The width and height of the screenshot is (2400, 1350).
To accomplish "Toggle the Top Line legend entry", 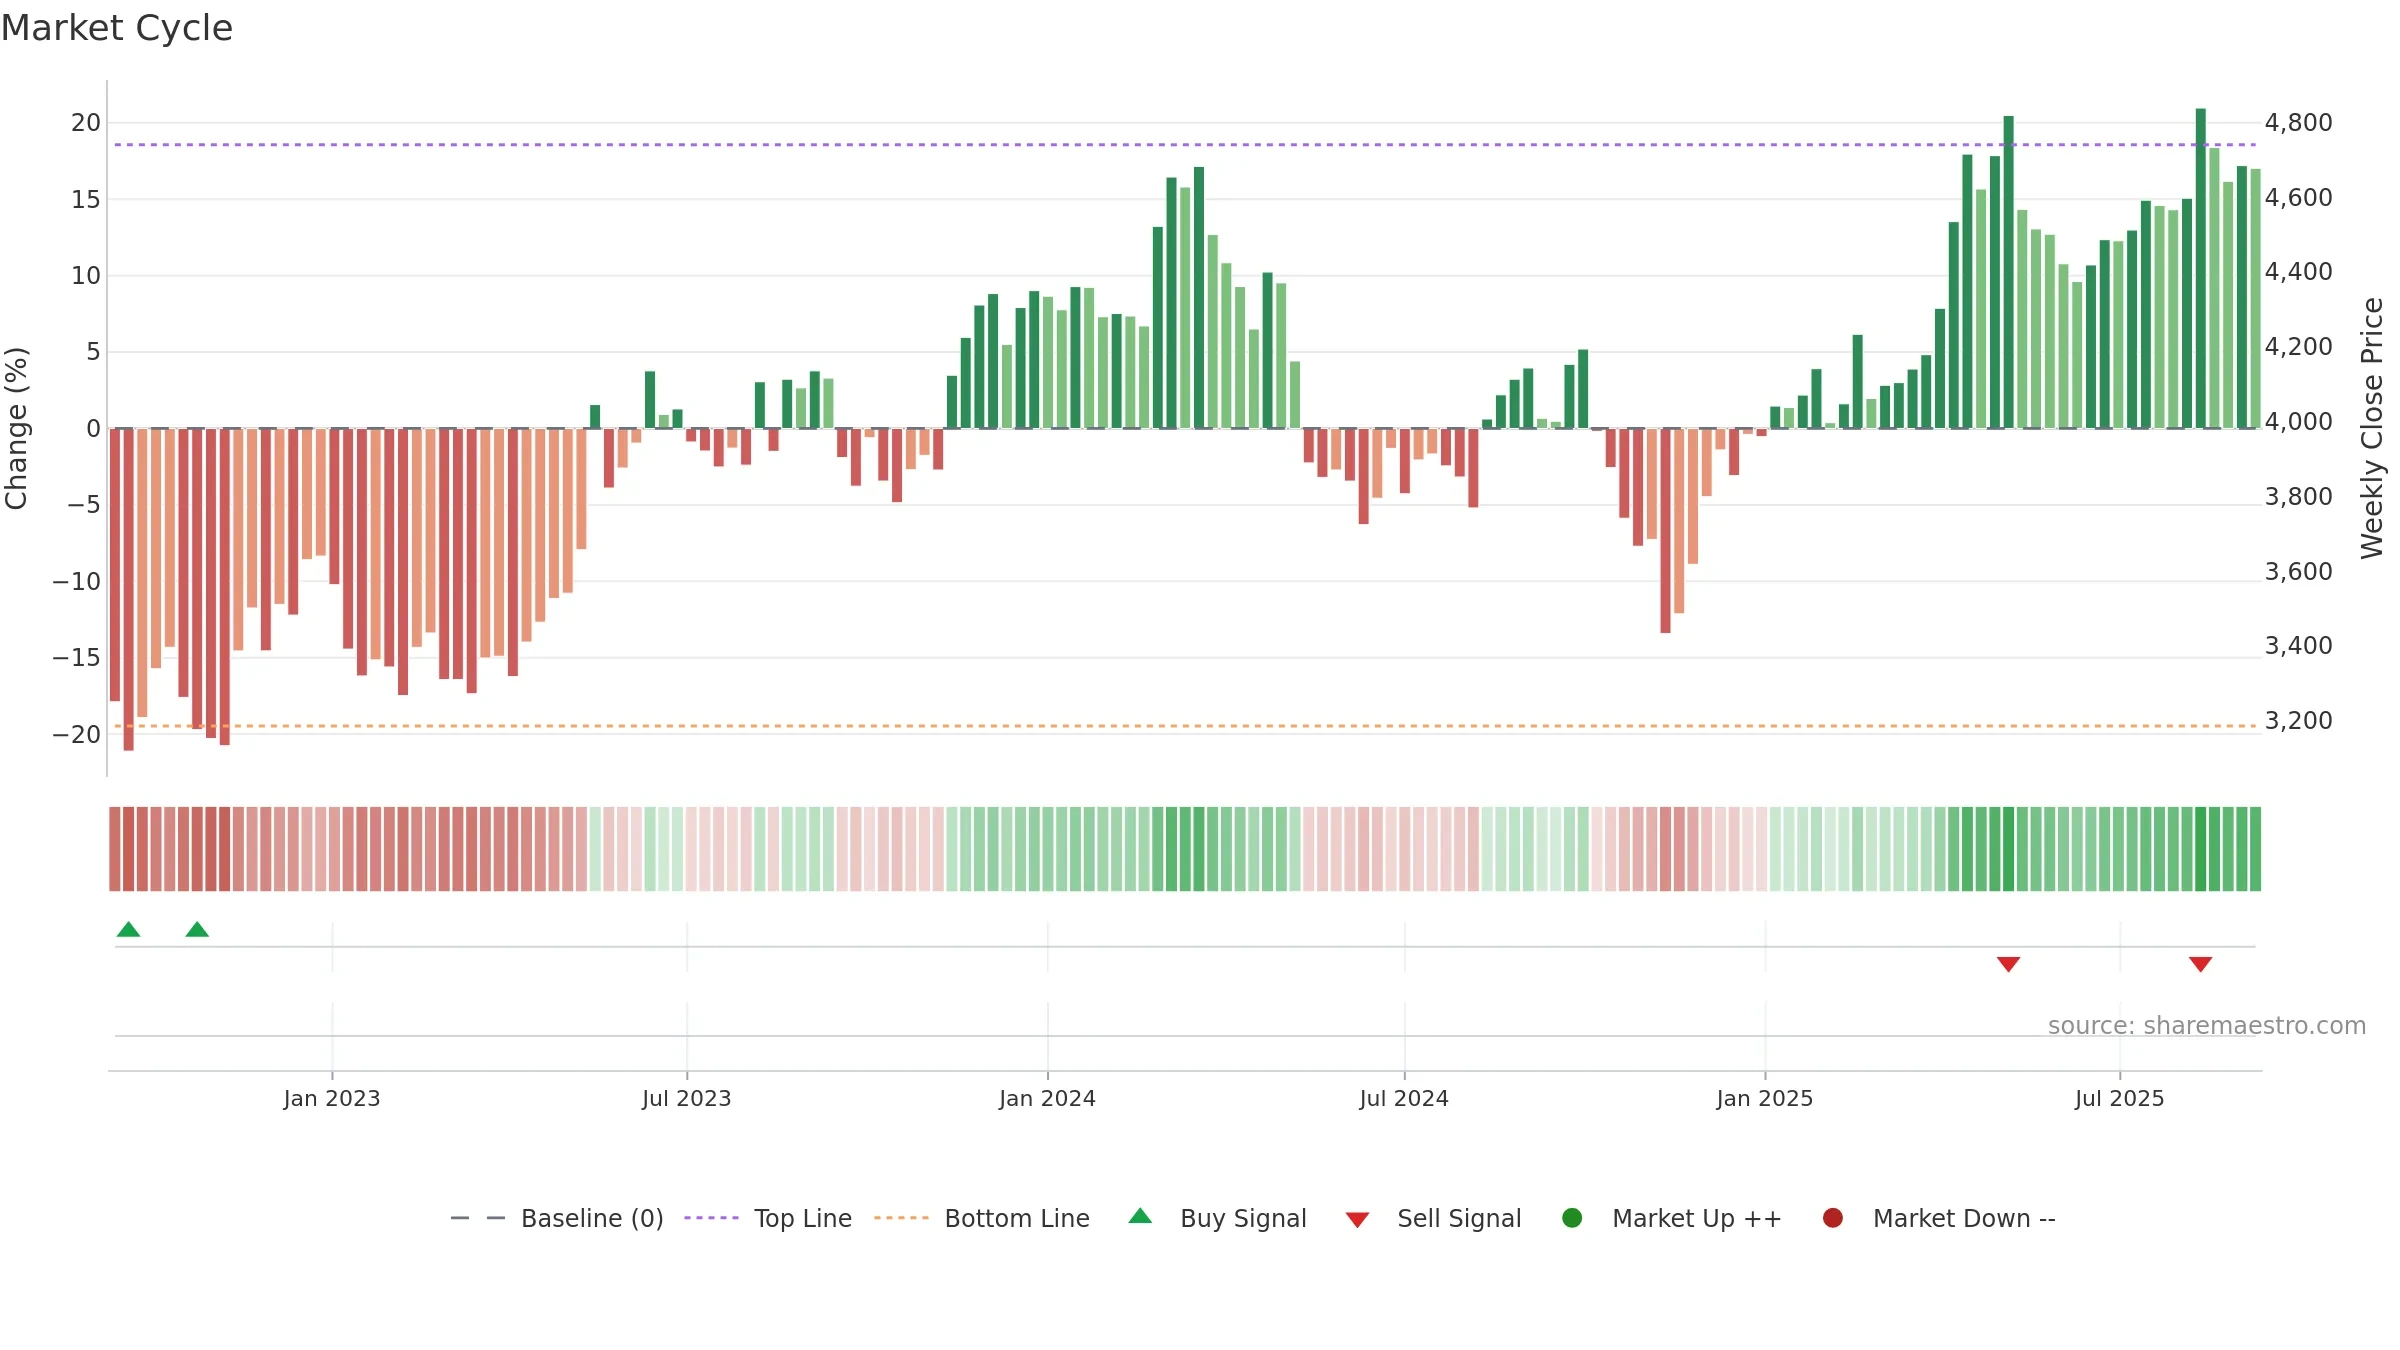I will [x=768, y=1218].
